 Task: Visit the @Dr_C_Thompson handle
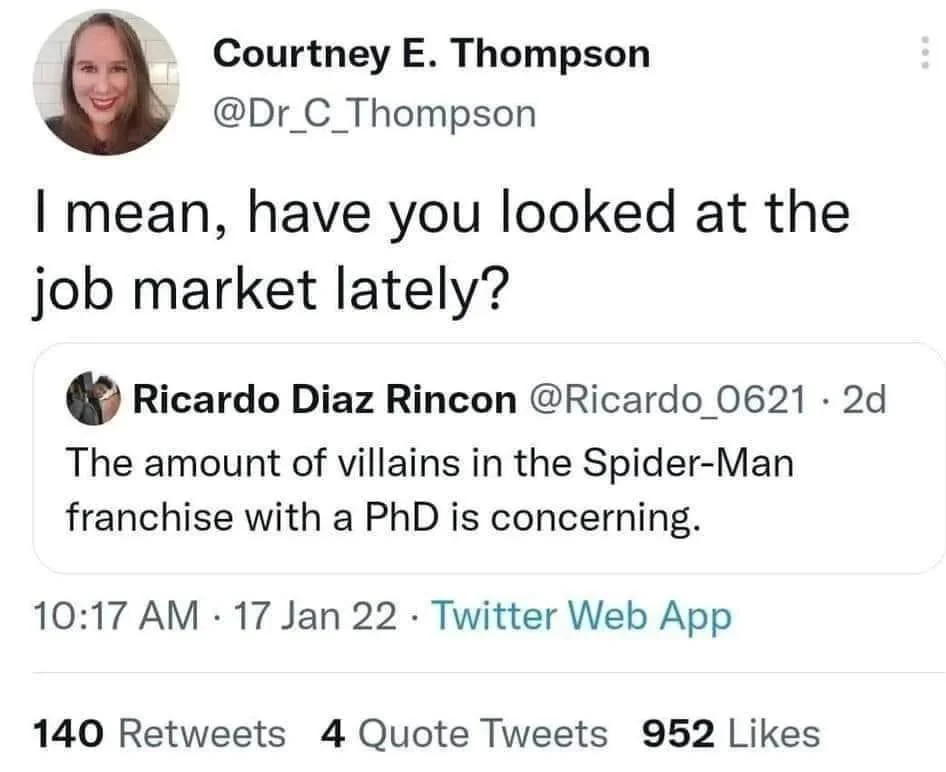[375, 113]
